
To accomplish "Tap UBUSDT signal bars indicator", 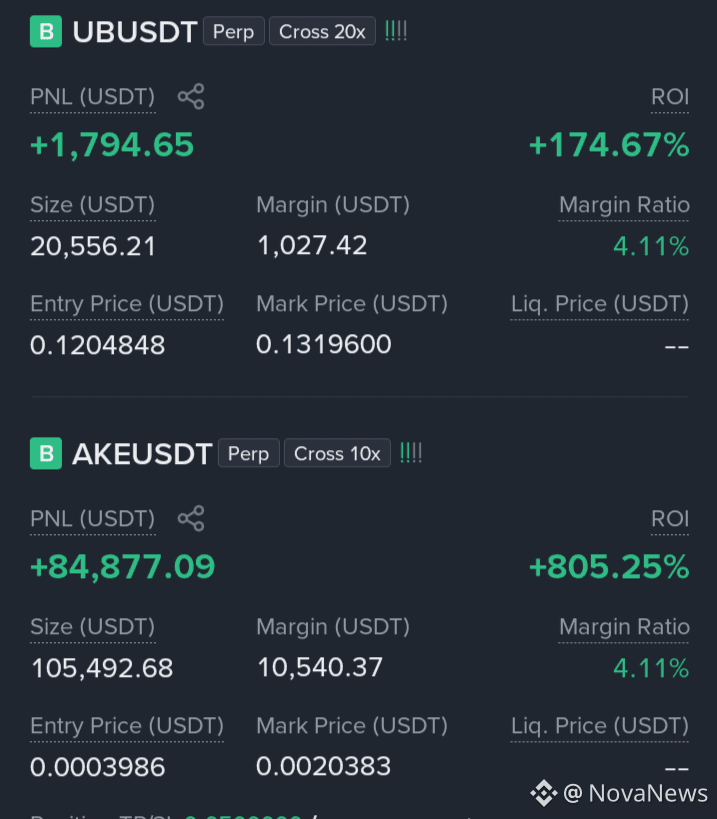I will pos(396,31).
